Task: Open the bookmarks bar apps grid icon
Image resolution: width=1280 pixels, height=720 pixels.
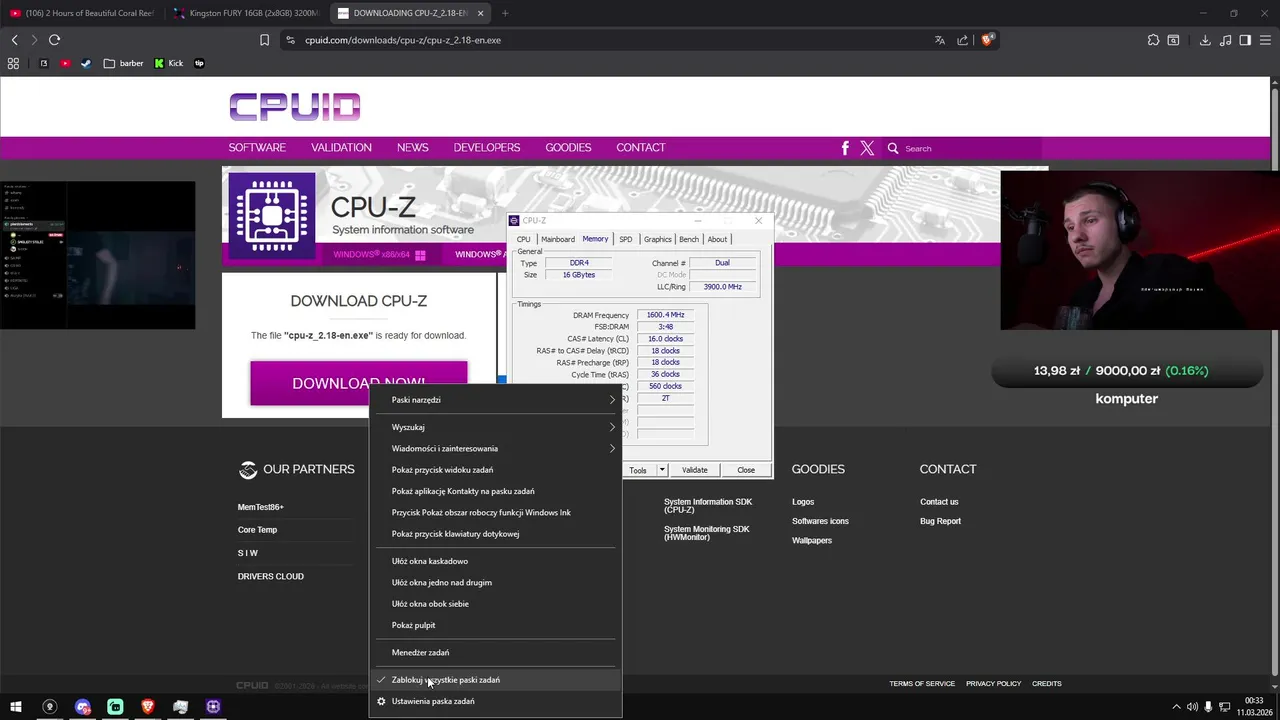Action: (13, 63)
